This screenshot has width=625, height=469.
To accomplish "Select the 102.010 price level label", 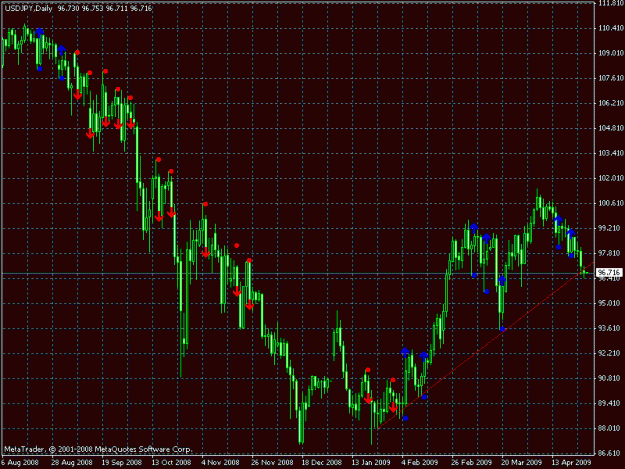I will (x=610, y=178).
